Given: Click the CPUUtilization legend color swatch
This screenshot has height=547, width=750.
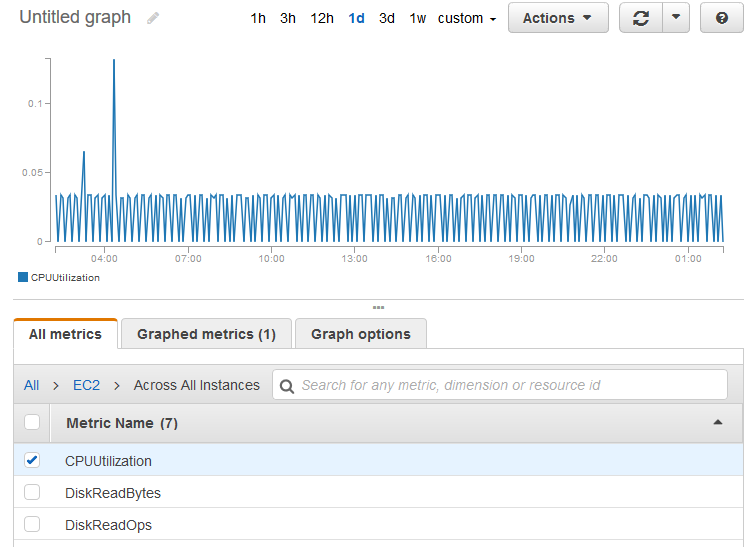Looking at the screenshot, I should (23, 278).
